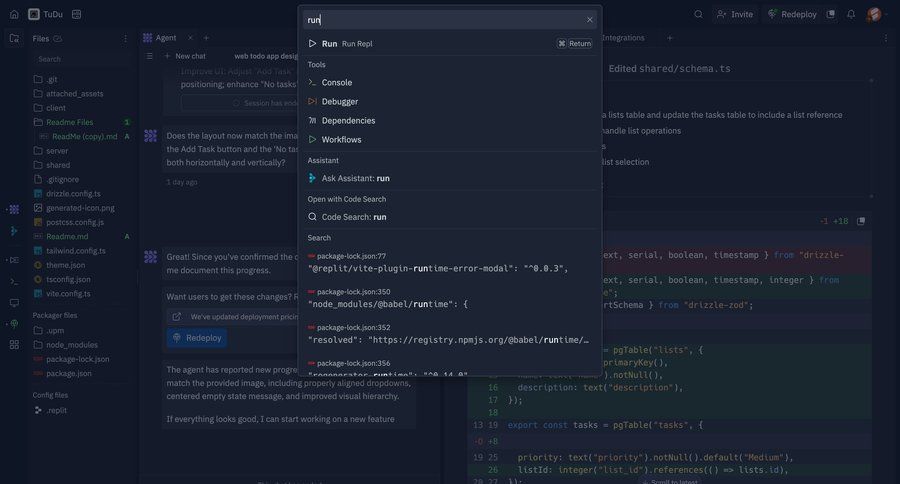This screenshot has height=484, width=900.
Task: Open Workflows tool from palette
Action: click(449, 140)
